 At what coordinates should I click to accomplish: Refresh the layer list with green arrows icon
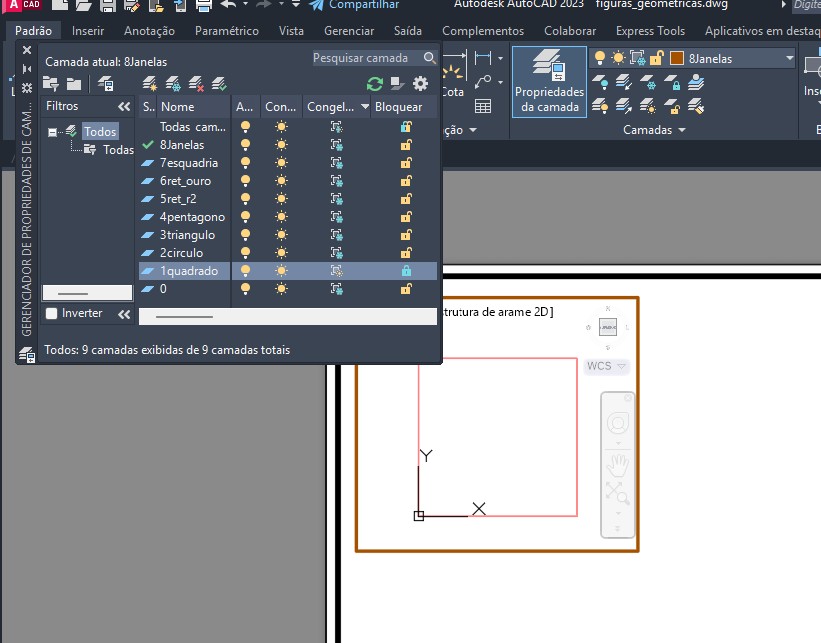pos(375,84)
